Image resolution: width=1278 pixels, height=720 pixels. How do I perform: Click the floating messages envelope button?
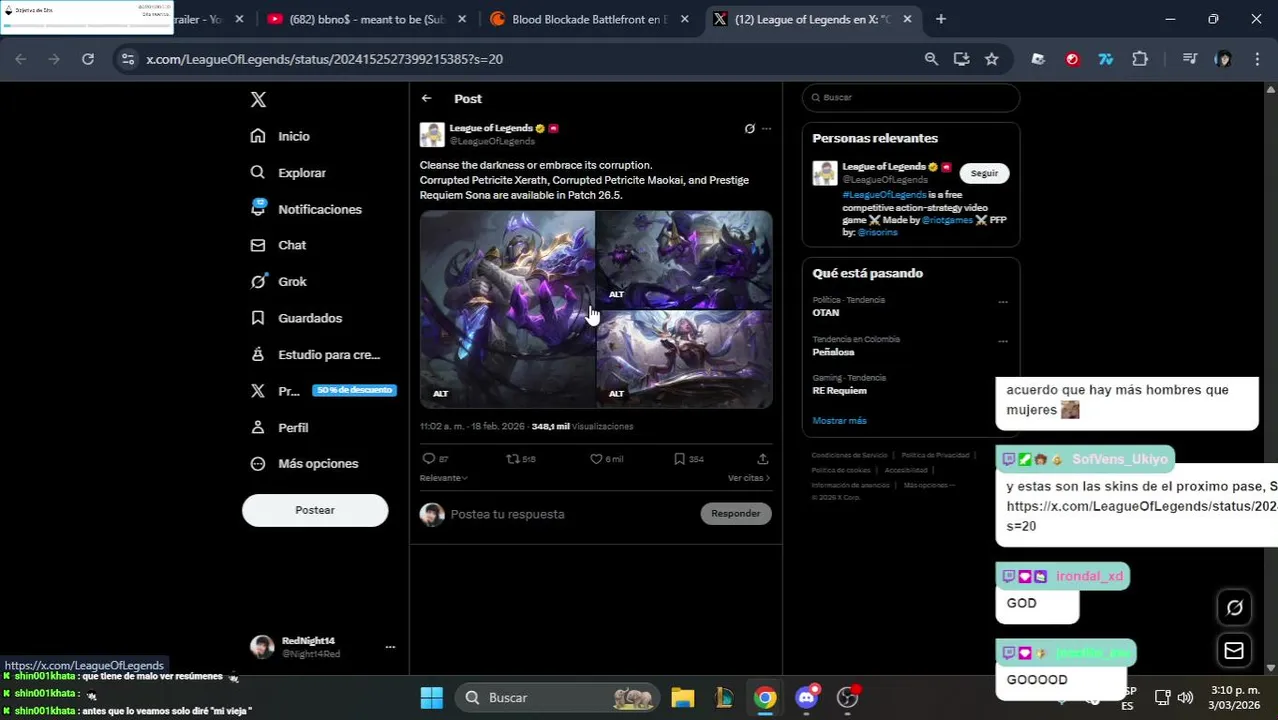tap(1234, 651)
